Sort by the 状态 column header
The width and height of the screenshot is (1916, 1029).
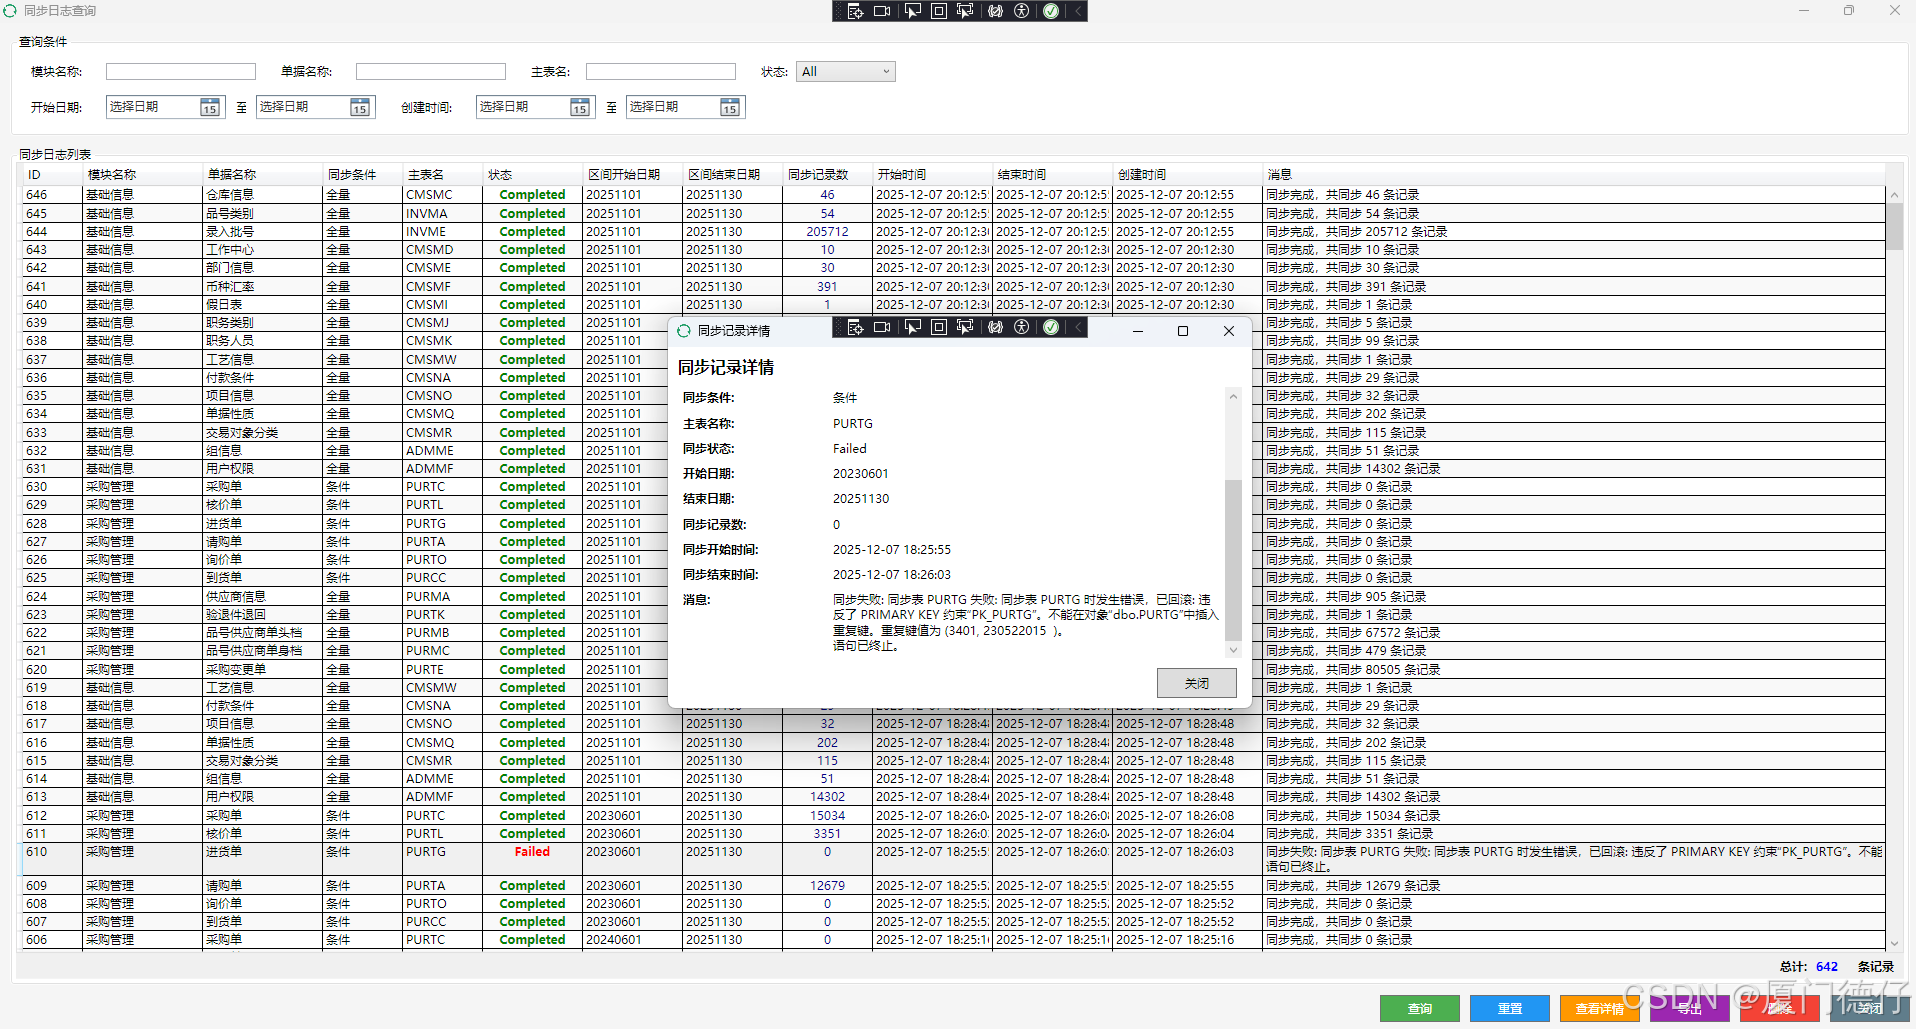point(533,175)
